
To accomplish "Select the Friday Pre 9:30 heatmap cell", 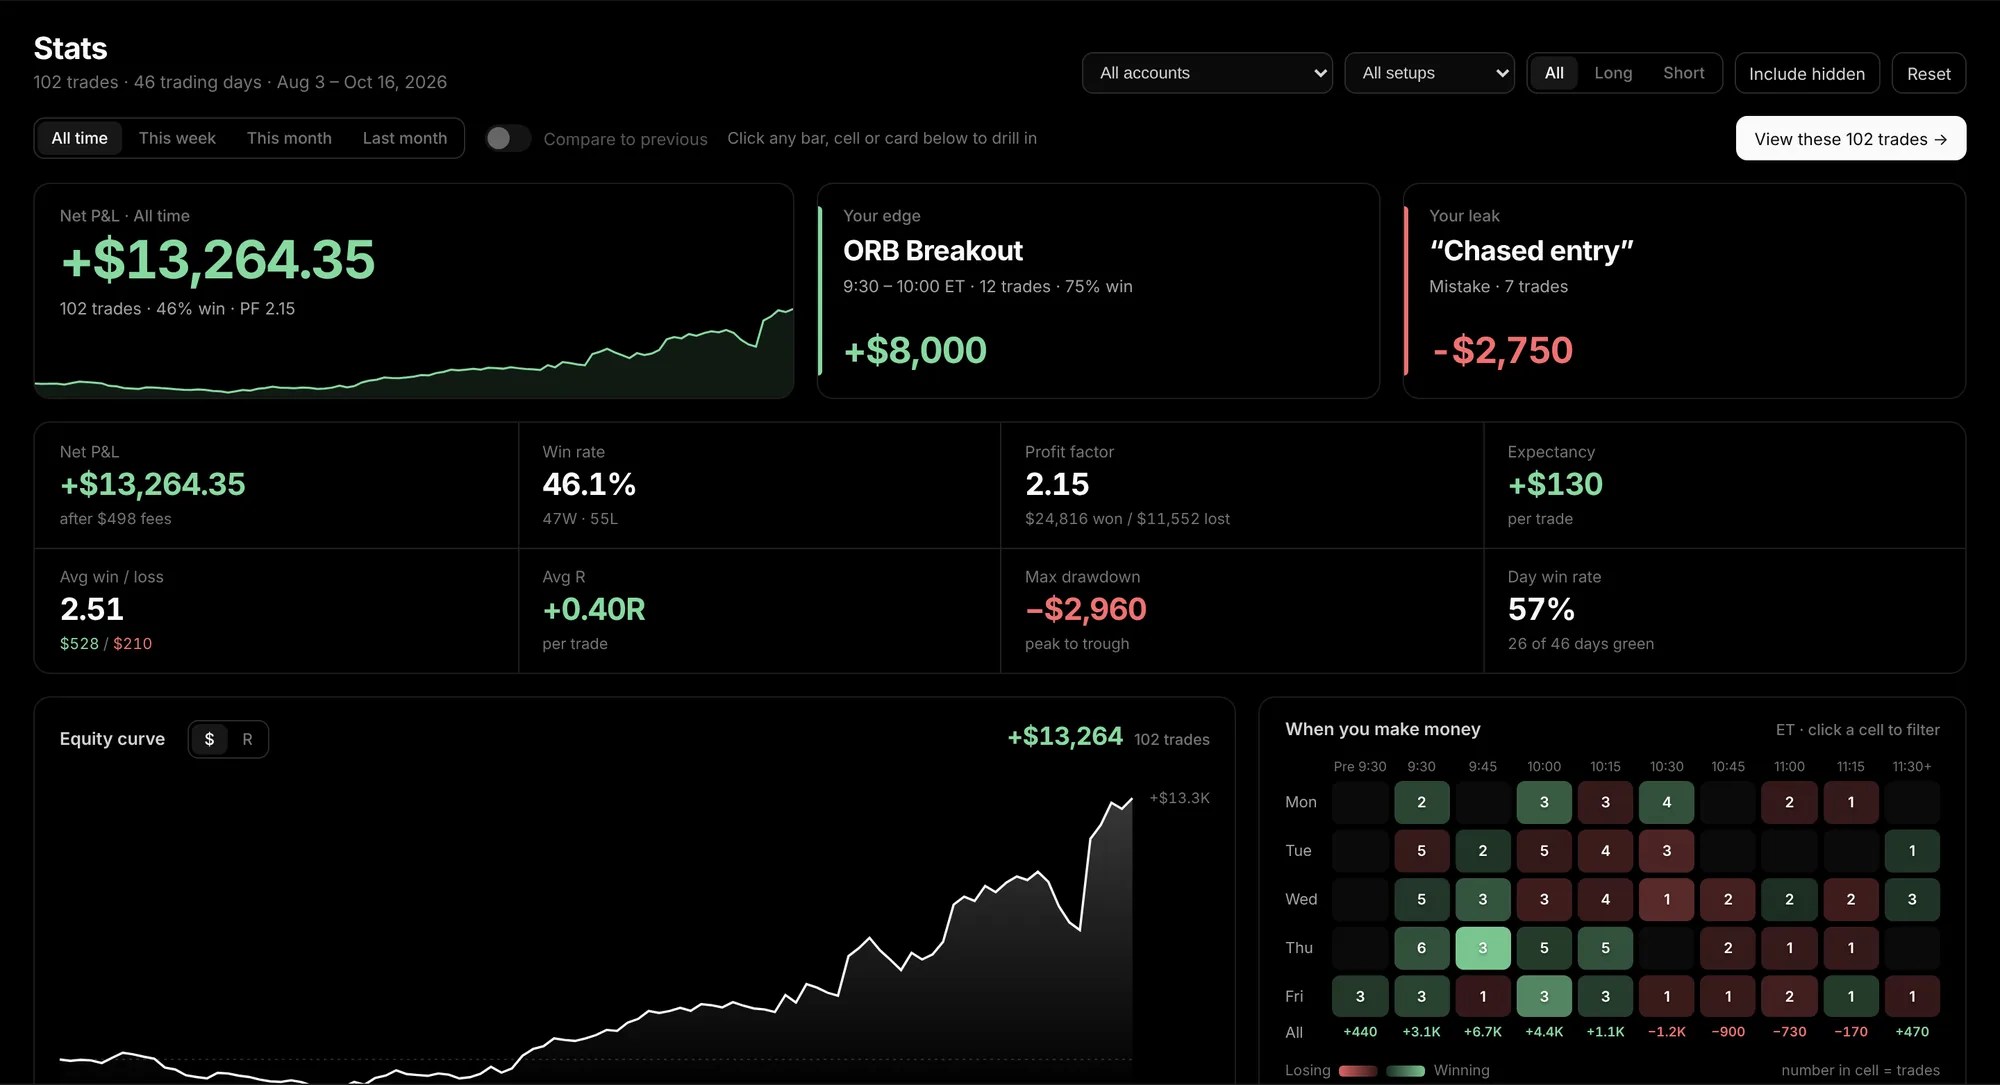I will [x=1360, y=996].
